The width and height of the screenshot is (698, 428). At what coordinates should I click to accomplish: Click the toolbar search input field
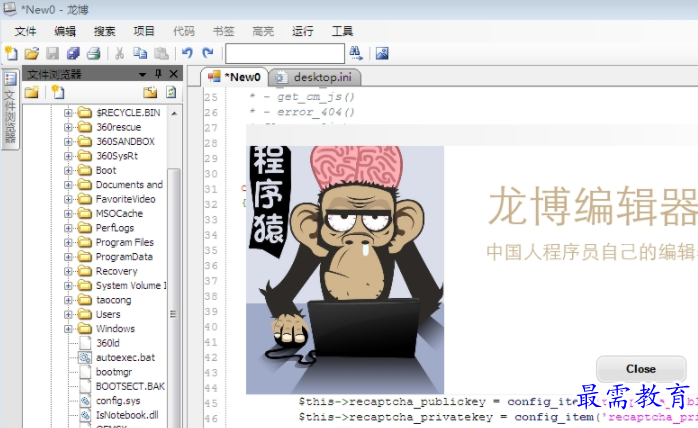pos(284,53)
